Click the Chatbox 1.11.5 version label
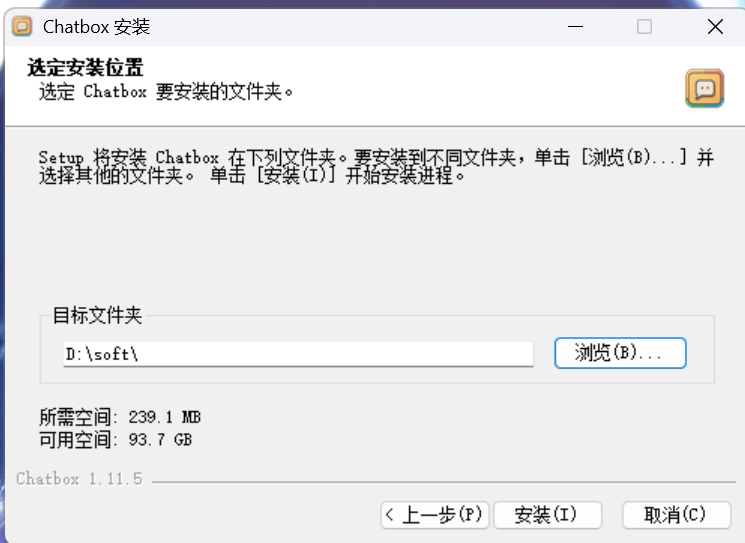 point(79,479)
